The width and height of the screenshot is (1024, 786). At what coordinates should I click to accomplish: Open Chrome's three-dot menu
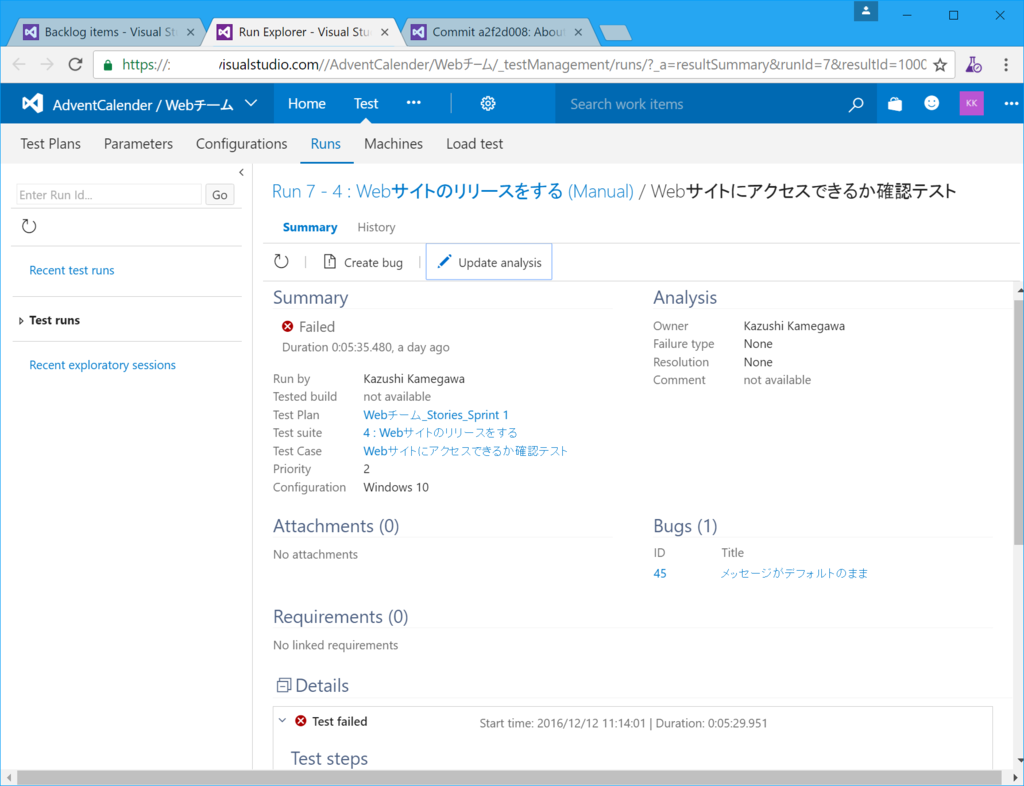[x=1006, y=65]
